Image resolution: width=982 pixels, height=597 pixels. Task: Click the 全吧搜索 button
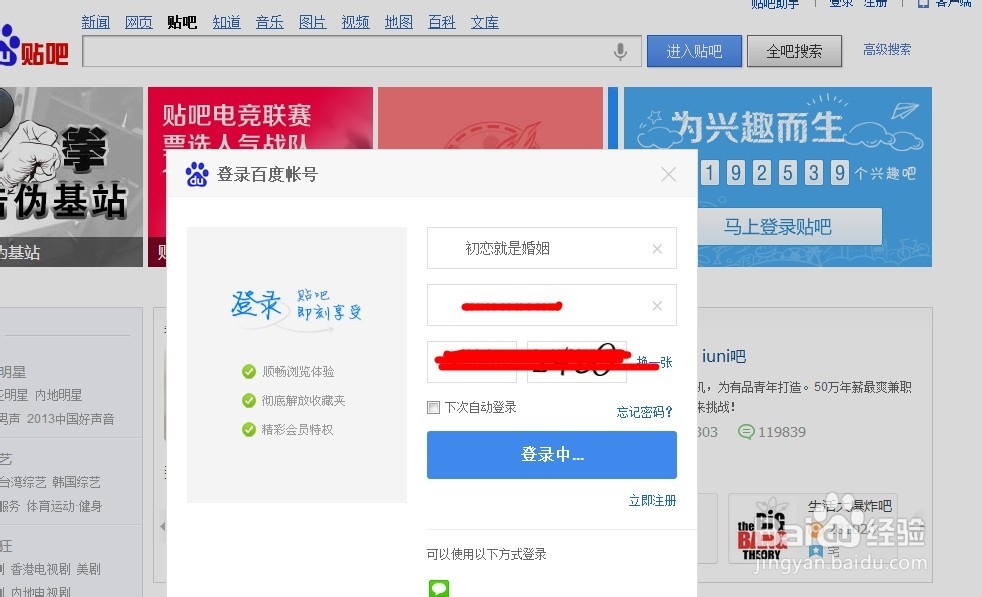point(794,51)
